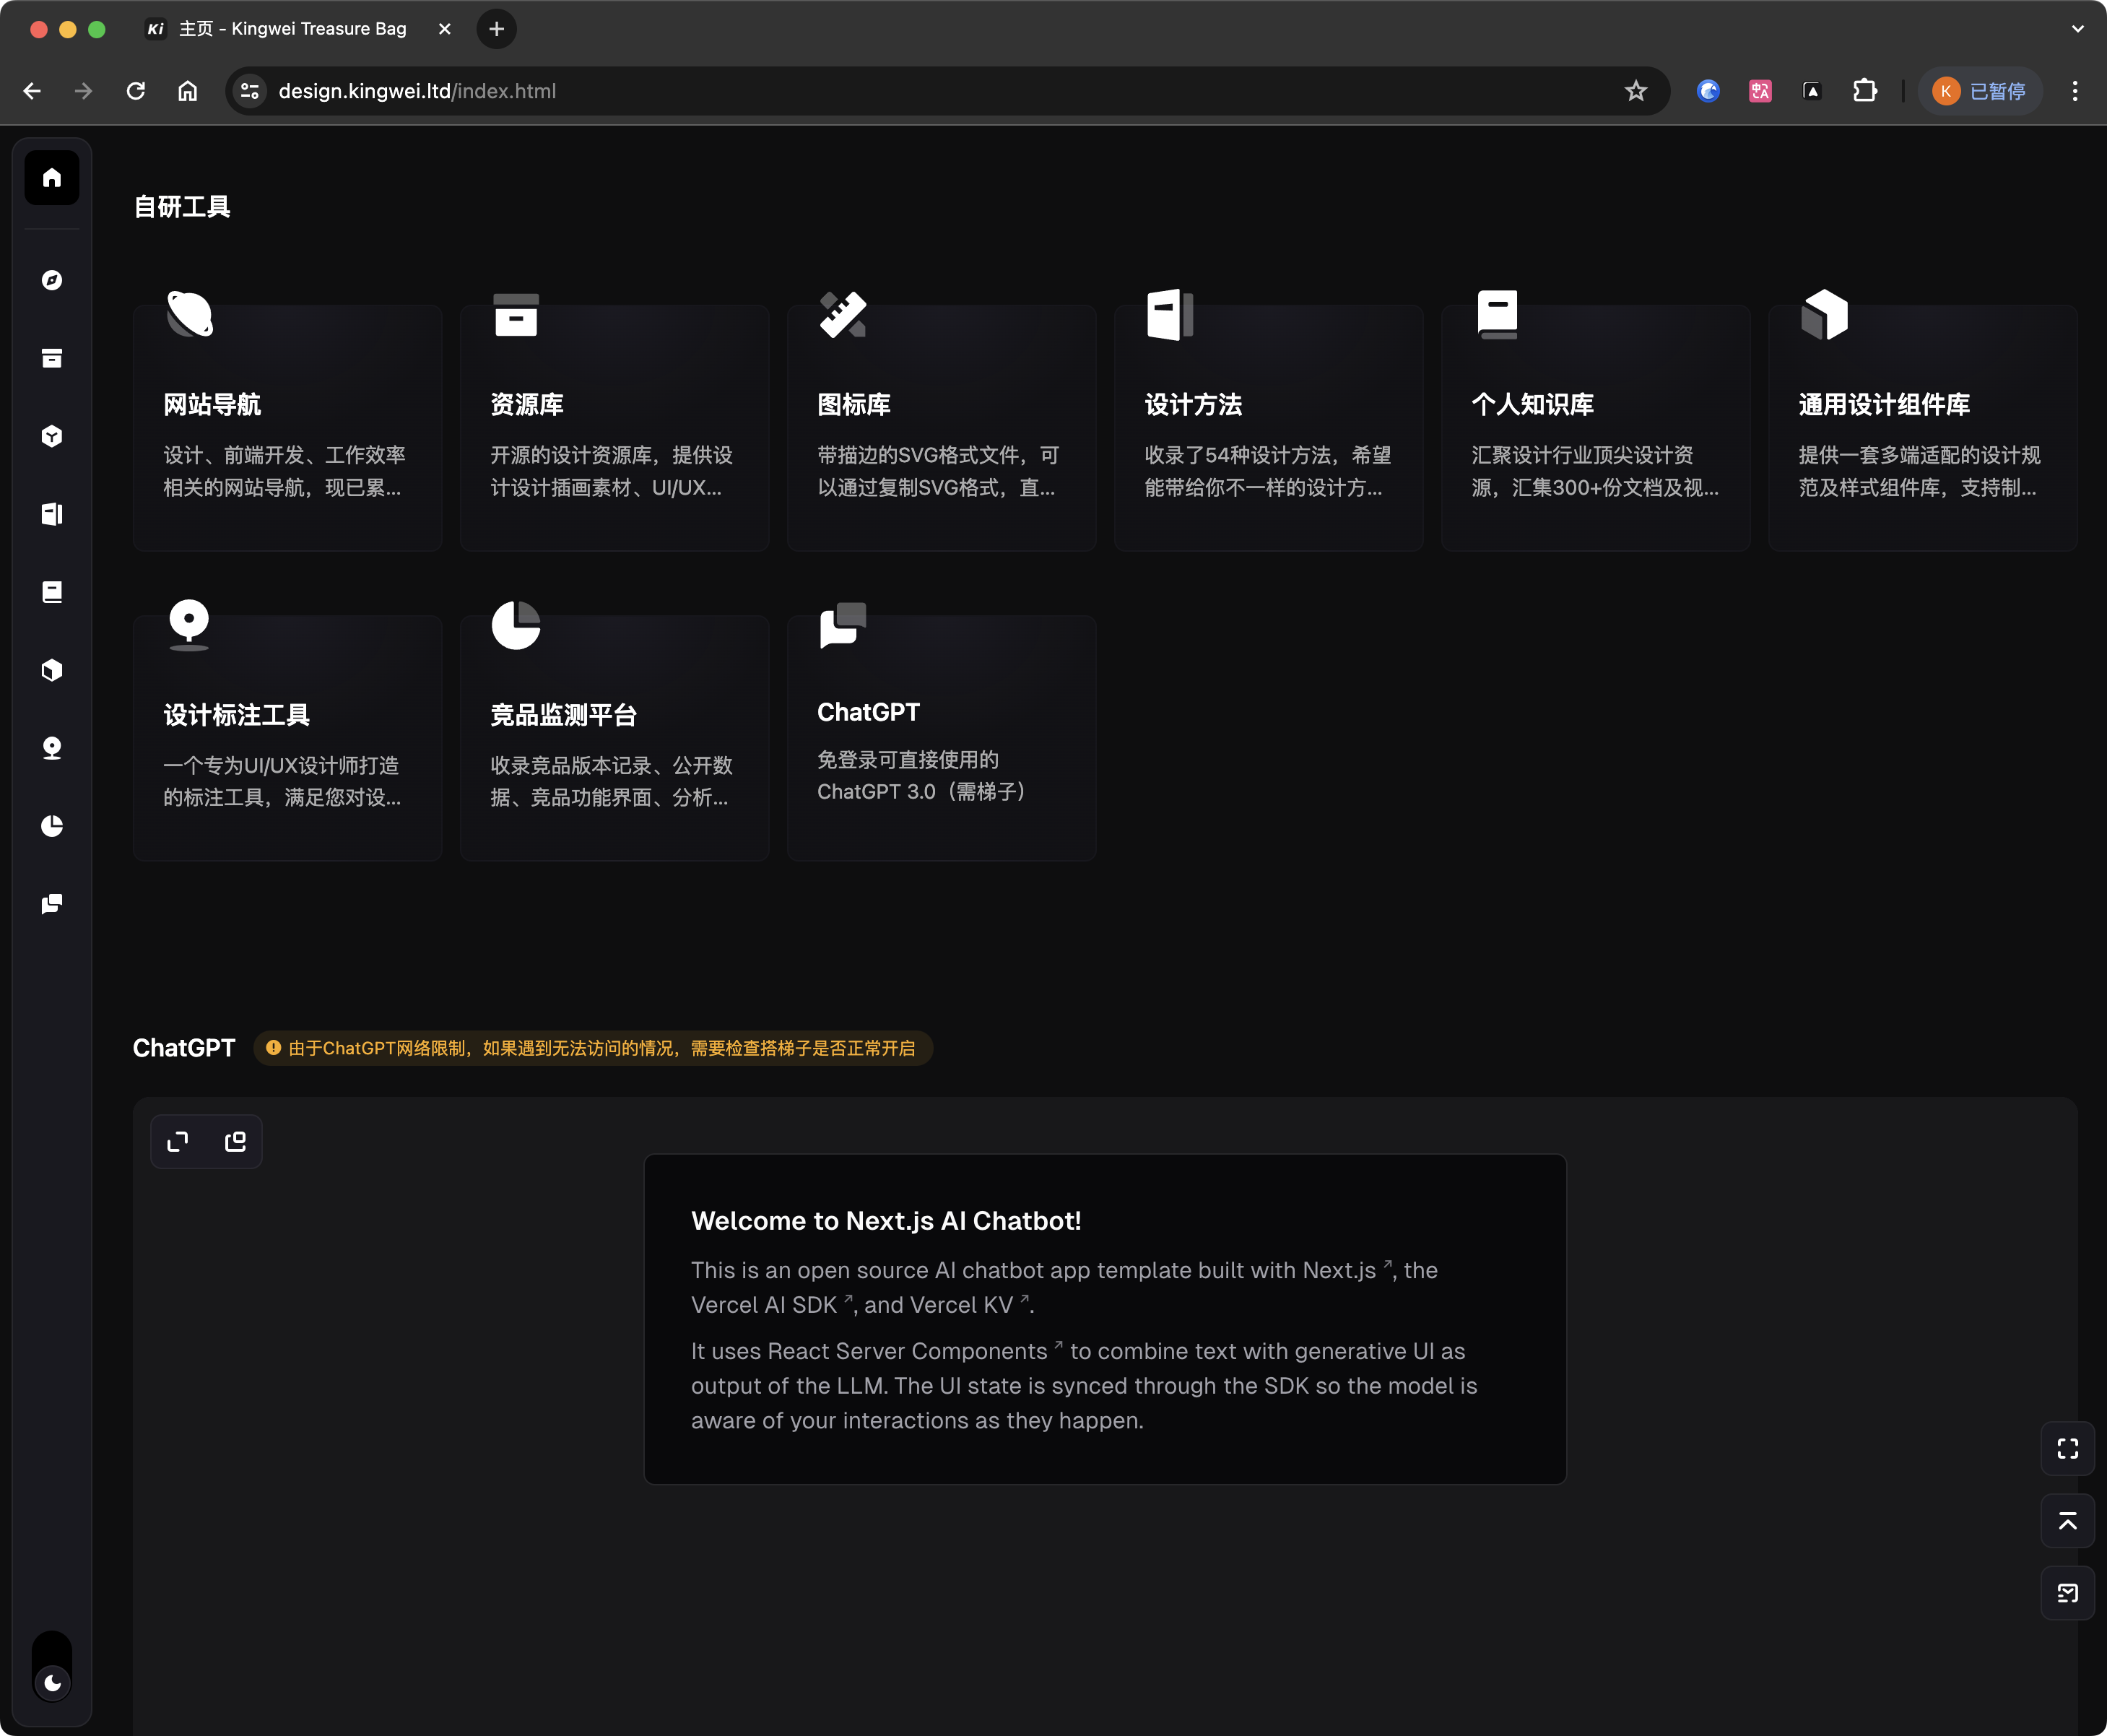Screen dimensions: 2107x1736
Task: Open the compass navigation sidebar icon
Action: tap(52, 280)
